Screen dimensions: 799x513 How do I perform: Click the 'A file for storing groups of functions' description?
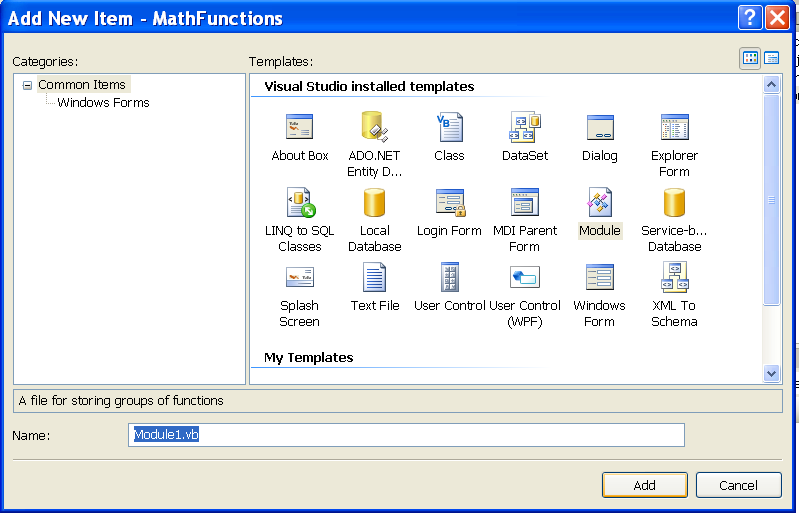coord(121,401)
